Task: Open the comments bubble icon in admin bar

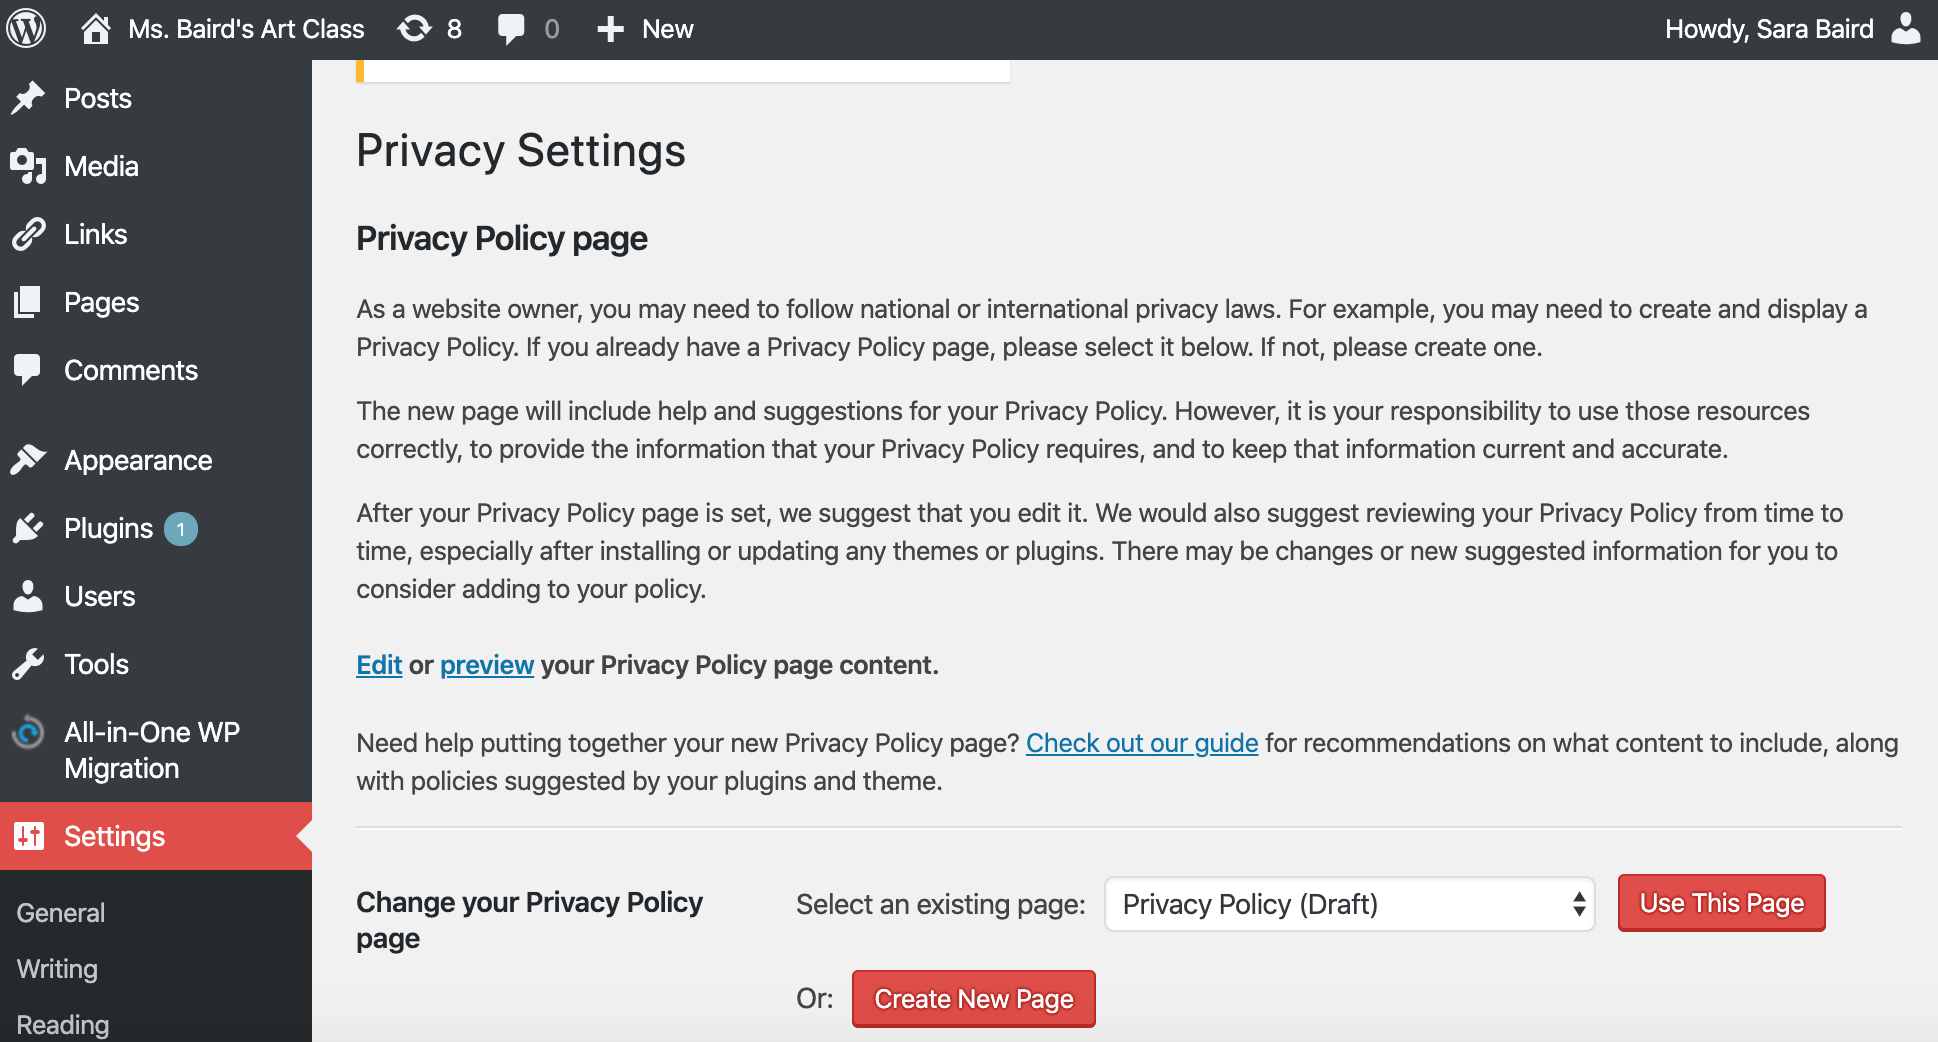Action: coord(511,29)
